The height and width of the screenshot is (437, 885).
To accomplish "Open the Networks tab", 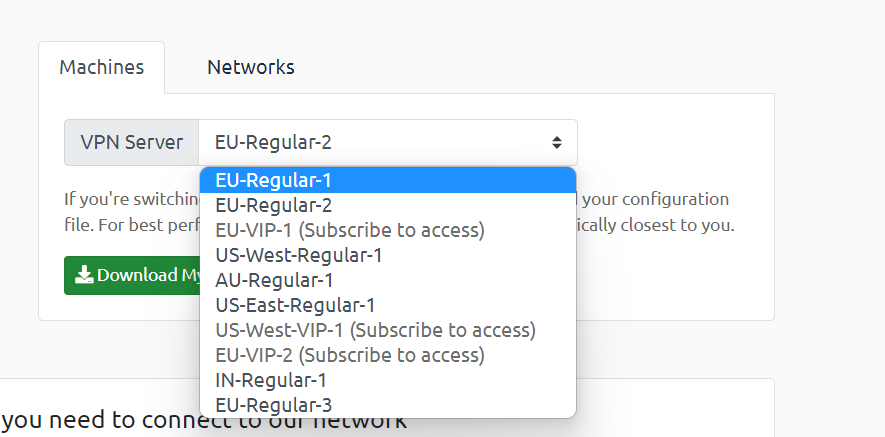I will [x=251, y=67].
